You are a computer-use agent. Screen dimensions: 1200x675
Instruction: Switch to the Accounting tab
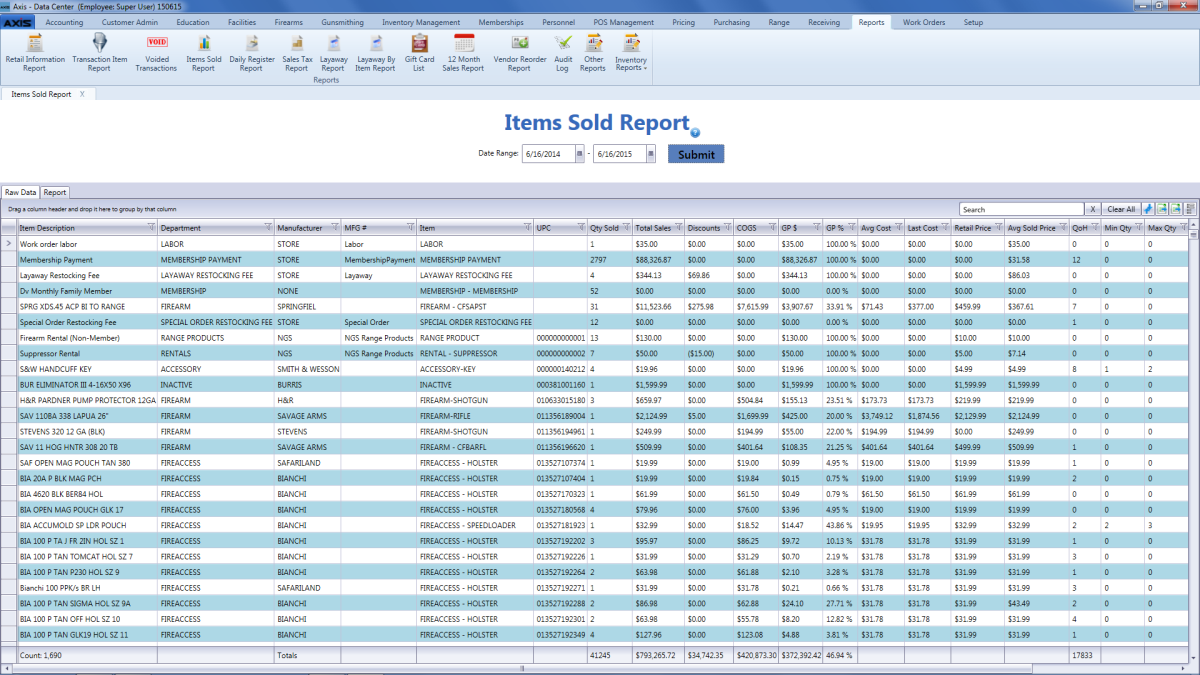pyautogui.click(x=64, y=22)
